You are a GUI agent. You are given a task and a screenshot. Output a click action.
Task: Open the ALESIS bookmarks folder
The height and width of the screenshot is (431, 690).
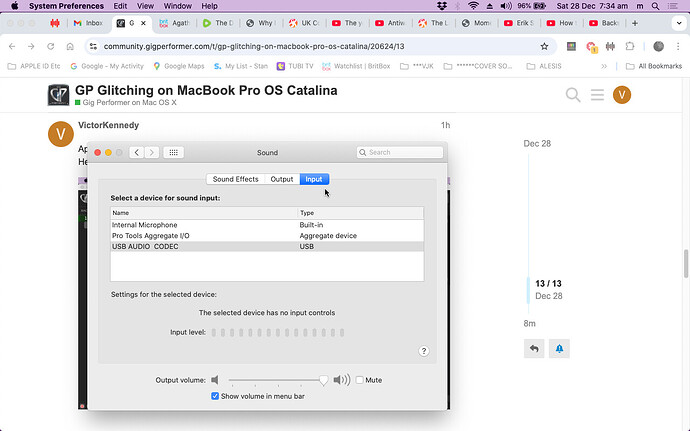coord(544,66)
